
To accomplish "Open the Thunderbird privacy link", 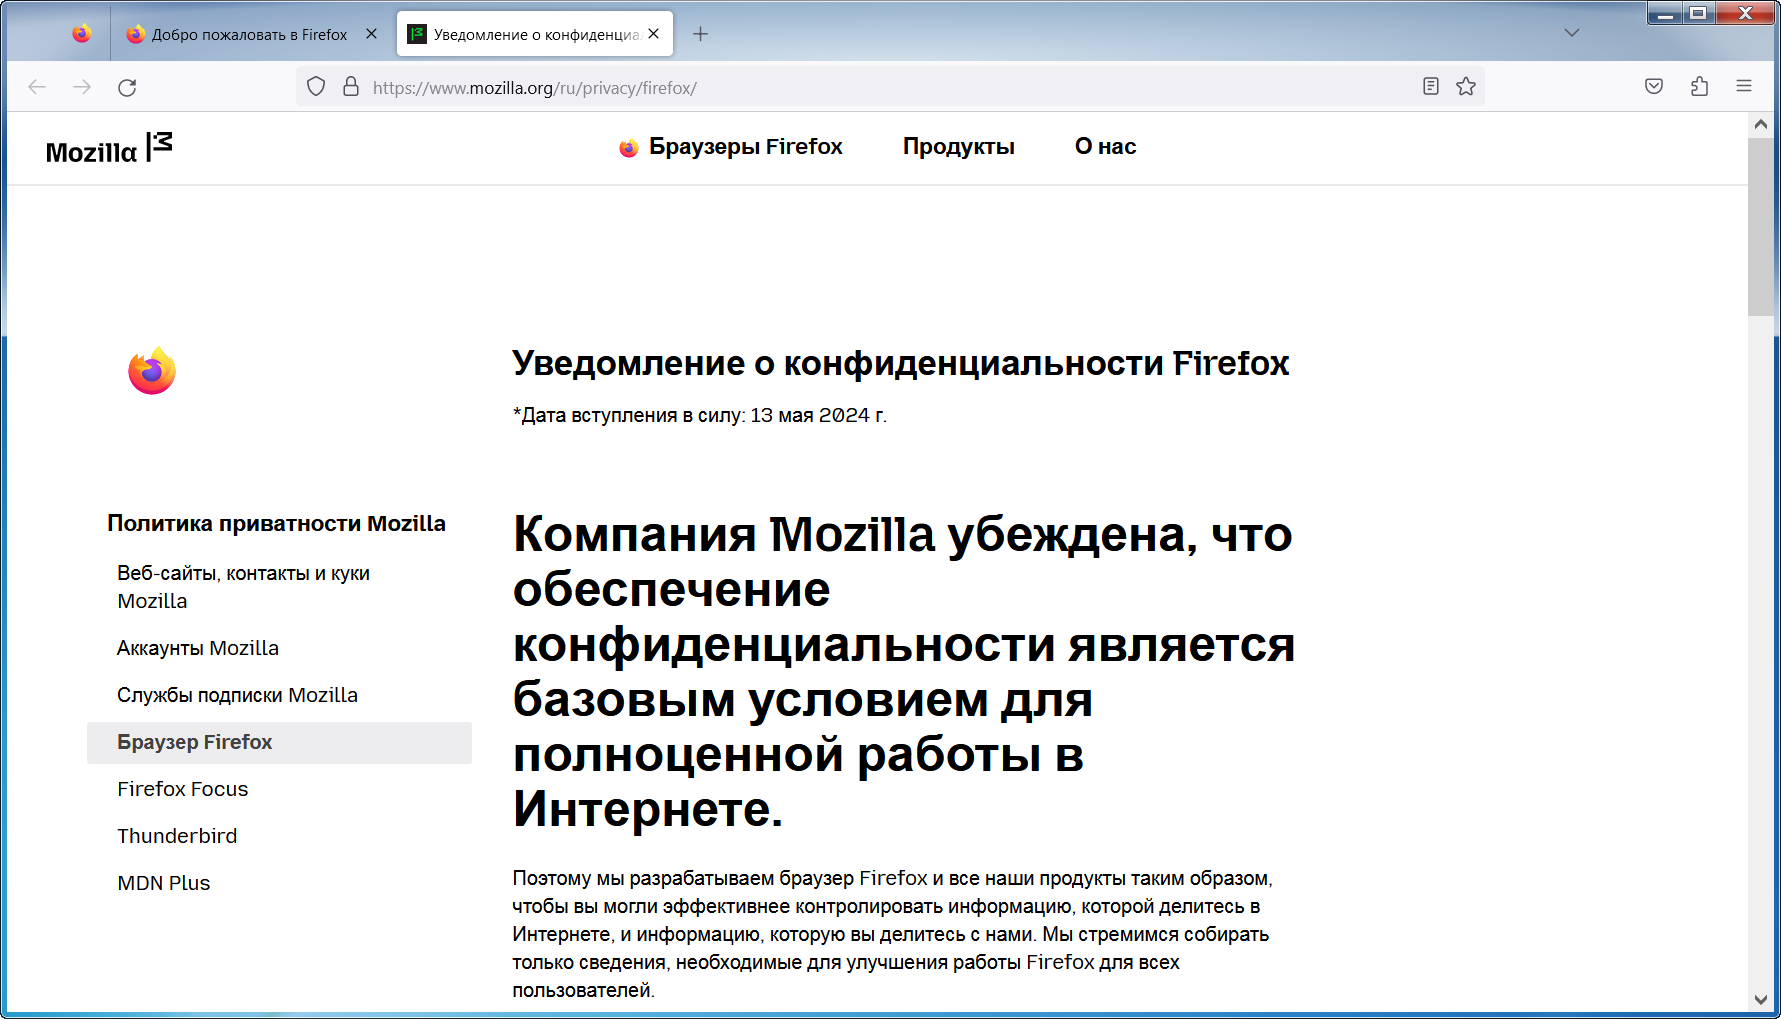I will pos(177,836).
